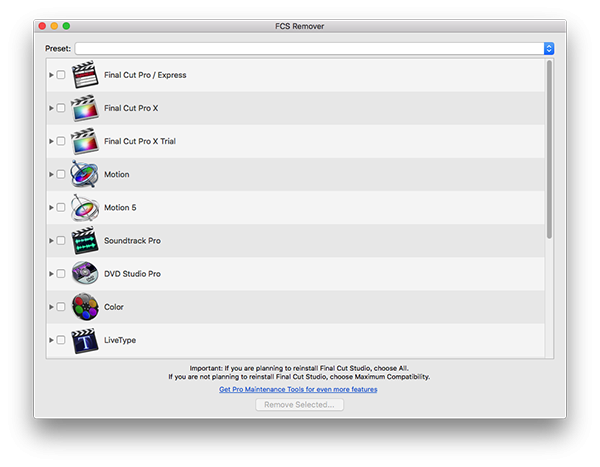Click the Final Cut Pro X app icon
The width and height of the screenshot is (600, 467).
click(x=85, y=108)
